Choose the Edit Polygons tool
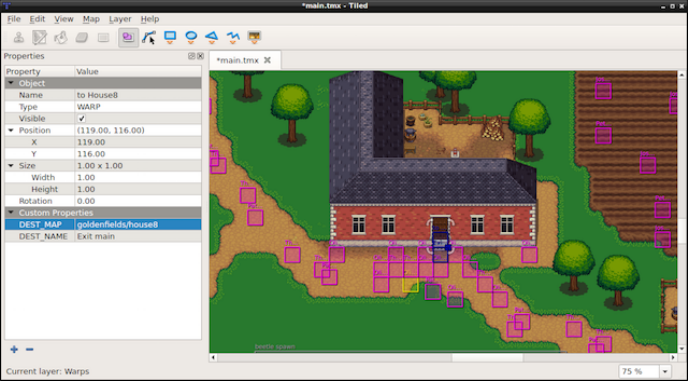Viewport: 688px width, 381px height. click(149, 37)
